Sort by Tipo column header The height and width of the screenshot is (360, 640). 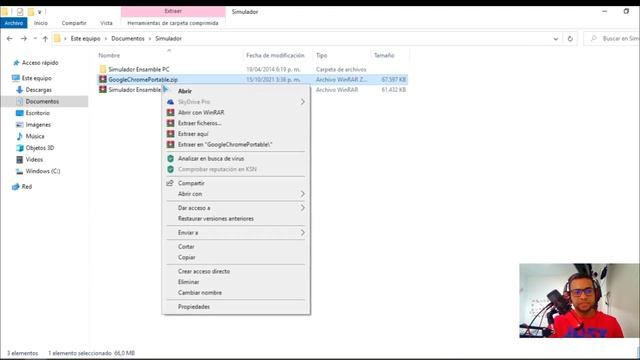coord(322,55)
